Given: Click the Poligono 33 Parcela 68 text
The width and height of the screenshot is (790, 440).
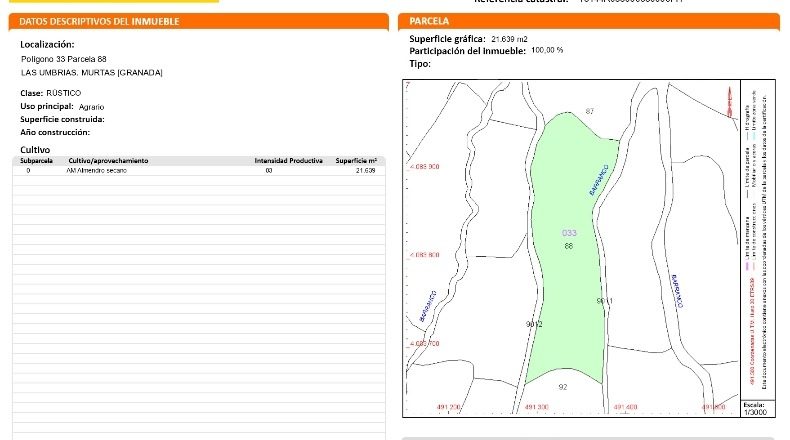Looking at the screenshot, I should [64, 59].
